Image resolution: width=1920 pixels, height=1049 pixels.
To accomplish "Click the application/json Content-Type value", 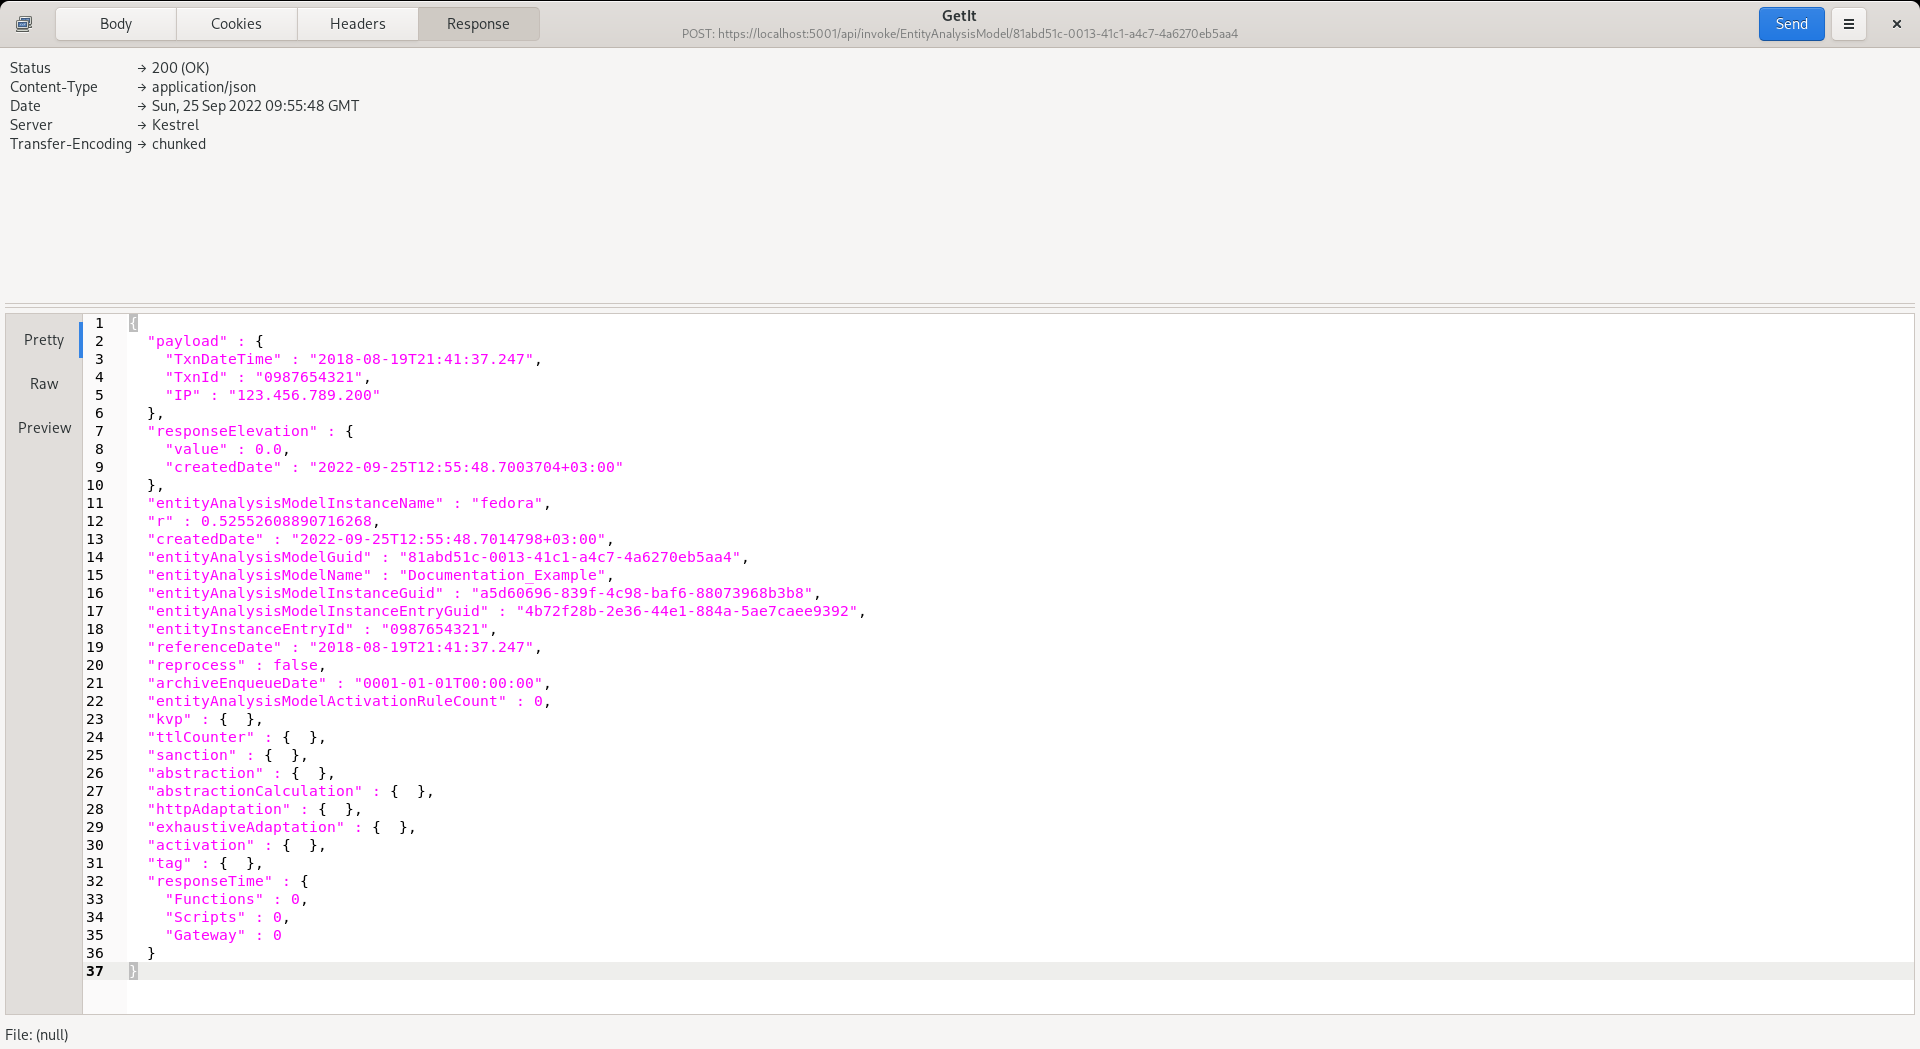I will point(204,87).
